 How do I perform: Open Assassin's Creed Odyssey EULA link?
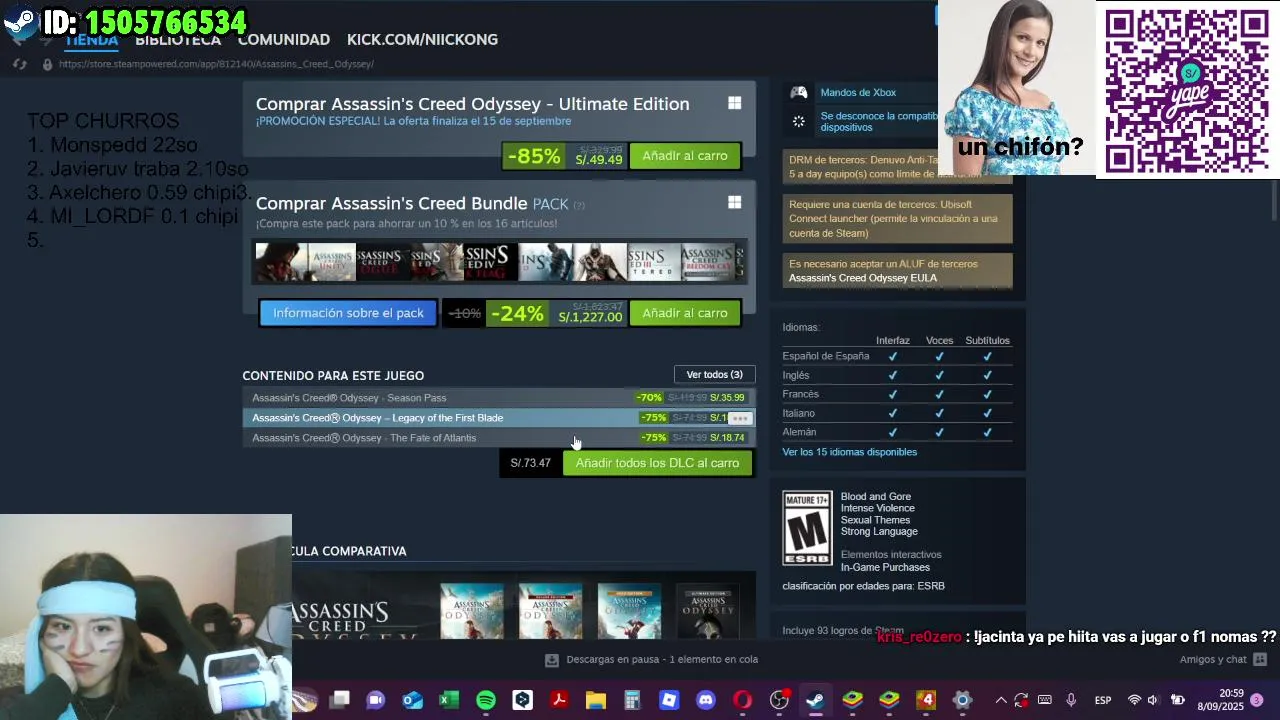pyautogui.click(x=863, y=278)
